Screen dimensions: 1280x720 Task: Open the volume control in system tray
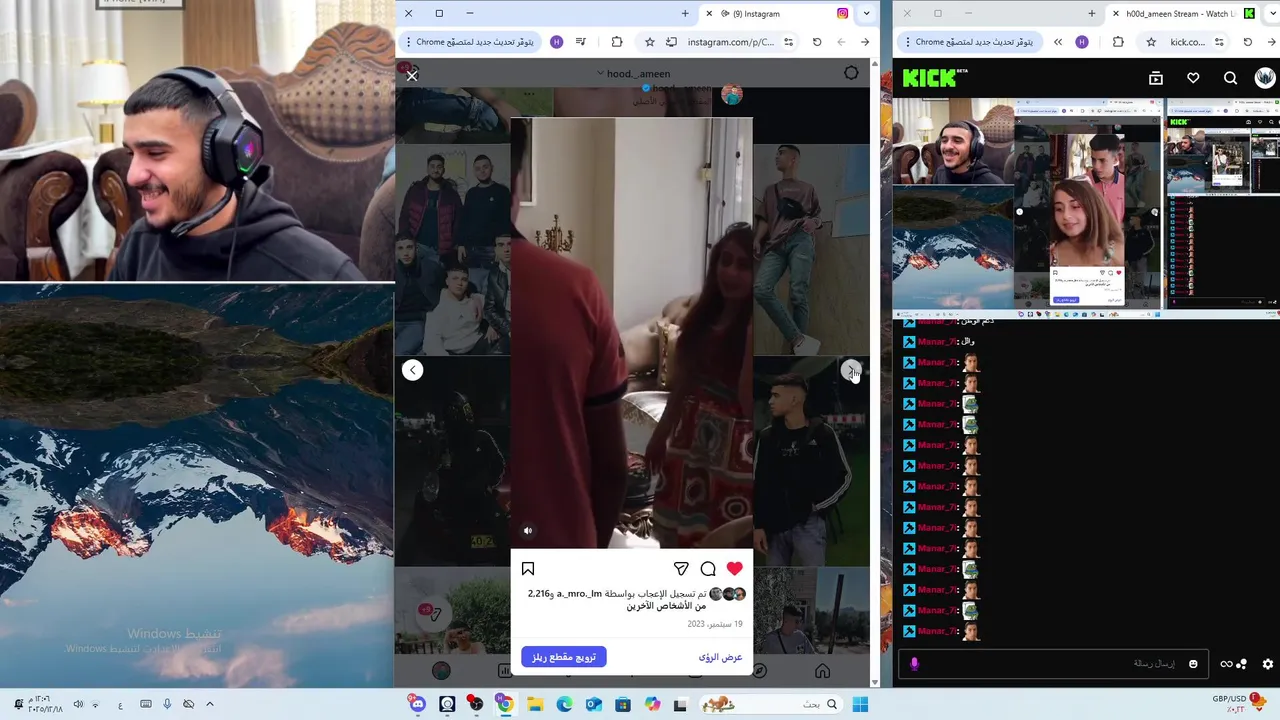(78, 705)
